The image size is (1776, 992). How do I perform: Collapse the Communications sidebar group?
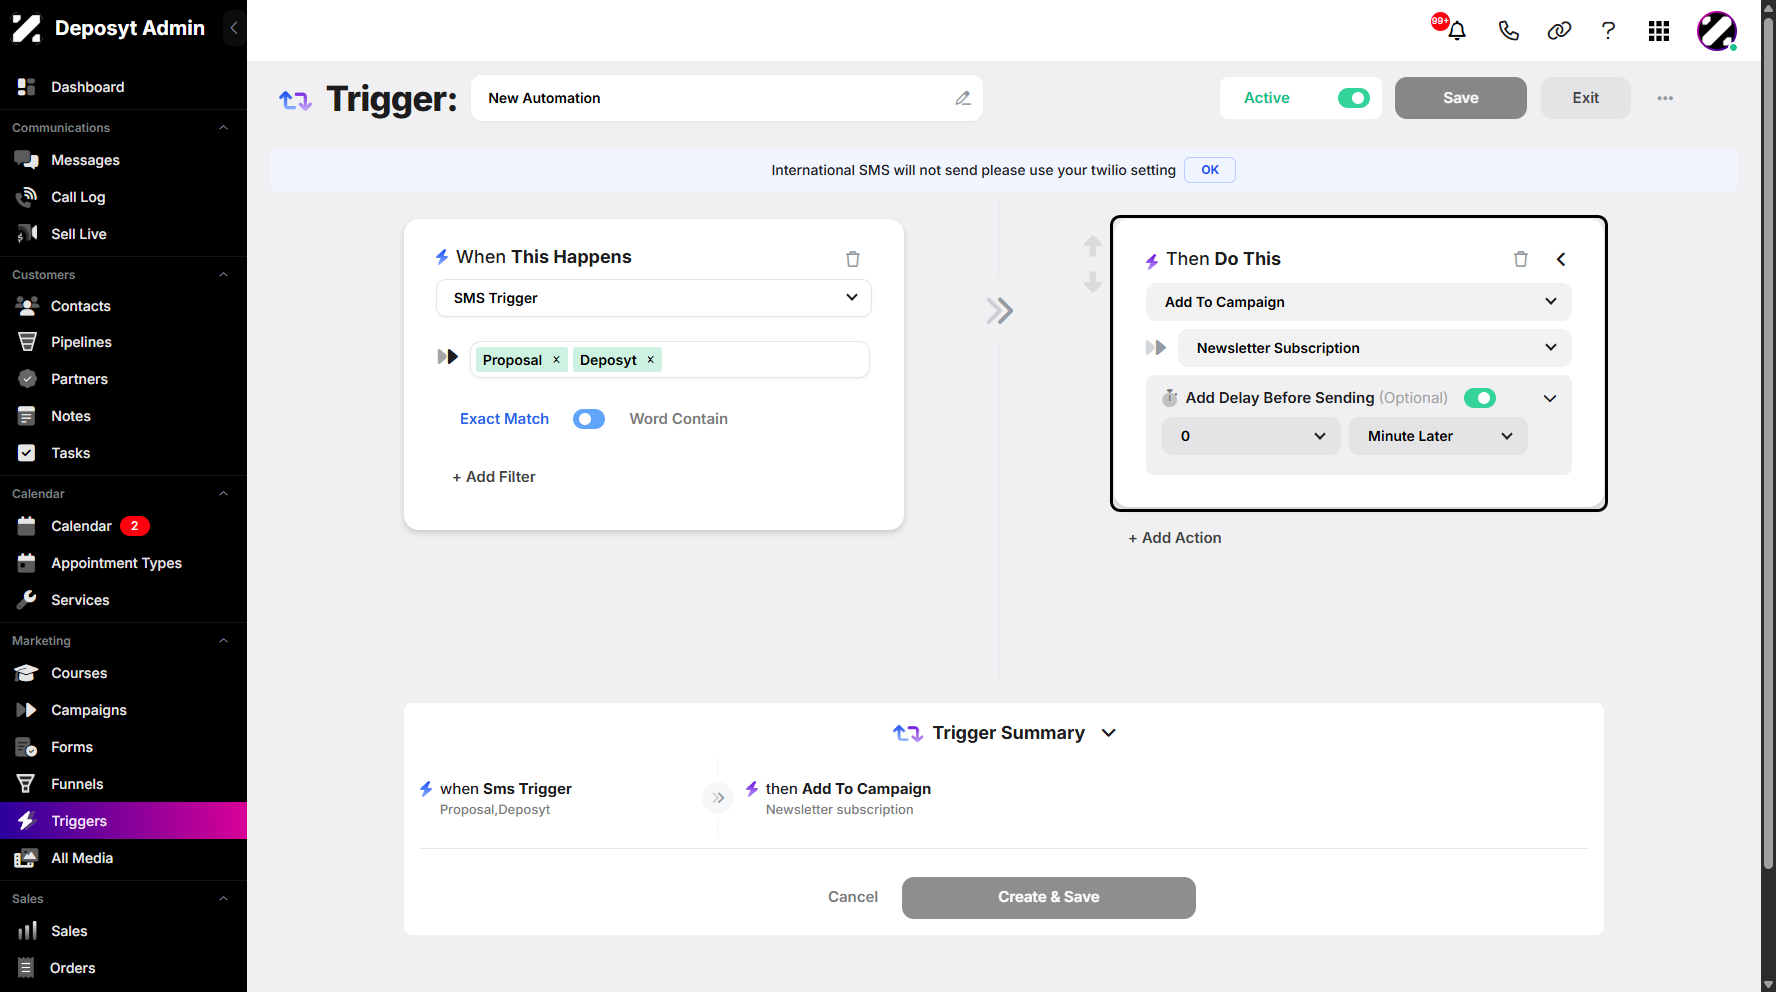(x=224, y=128)
